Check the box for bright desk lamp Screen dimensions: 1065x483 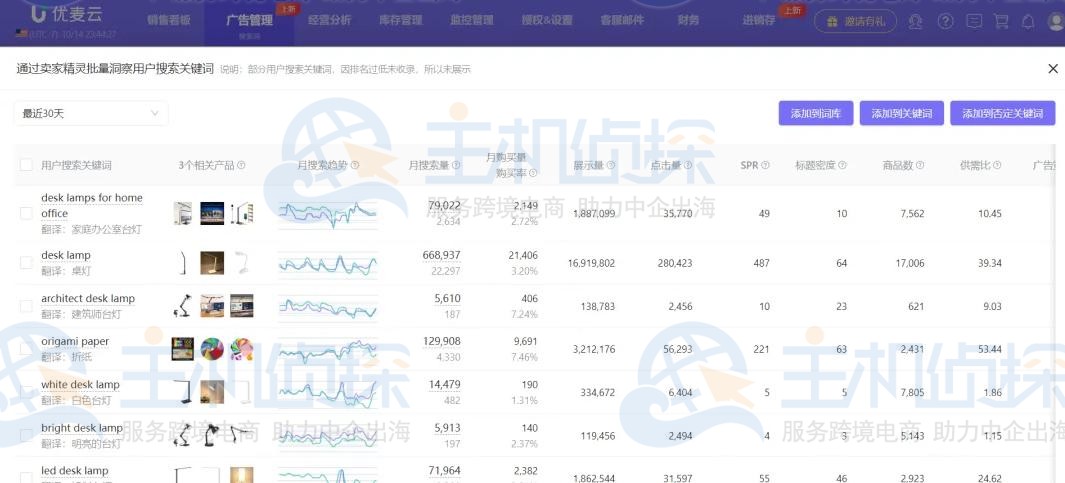pos(26,435)
